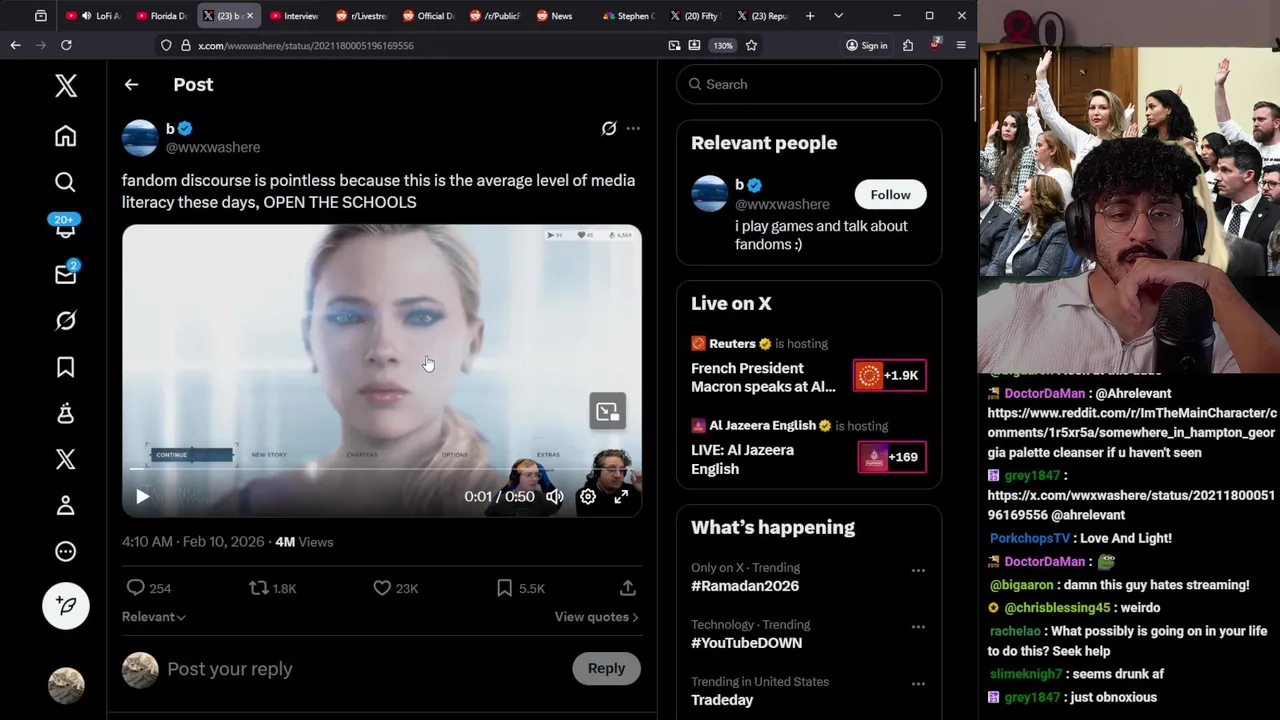This screenshot has width=1280, height=720.
Task: Switch to the LoFi YouTube tab
Action: (94, 16)
